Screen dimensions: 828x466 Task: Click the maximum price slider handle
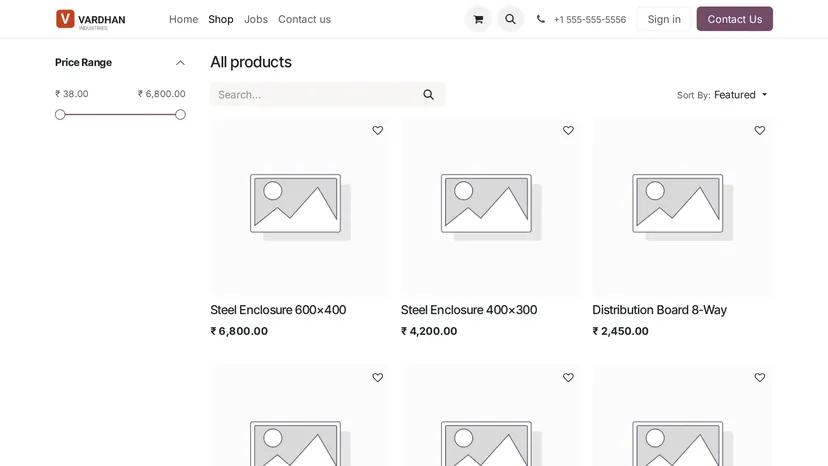pyautogui.click(x=181, y=115)
